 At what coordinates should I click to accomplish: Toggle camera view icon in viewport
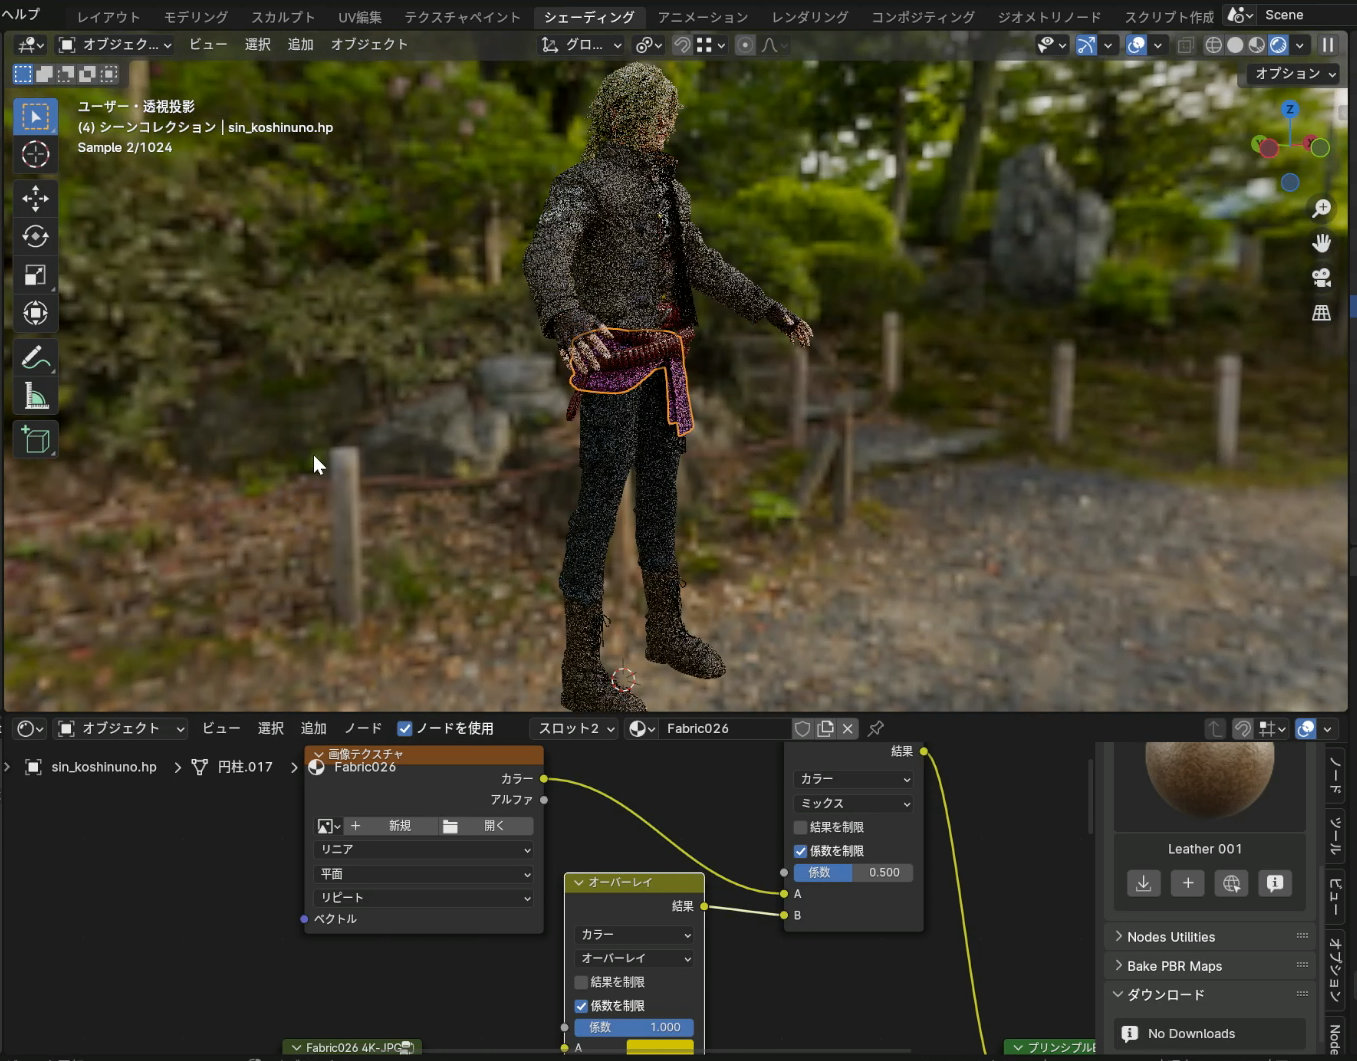coord(1321,277)
